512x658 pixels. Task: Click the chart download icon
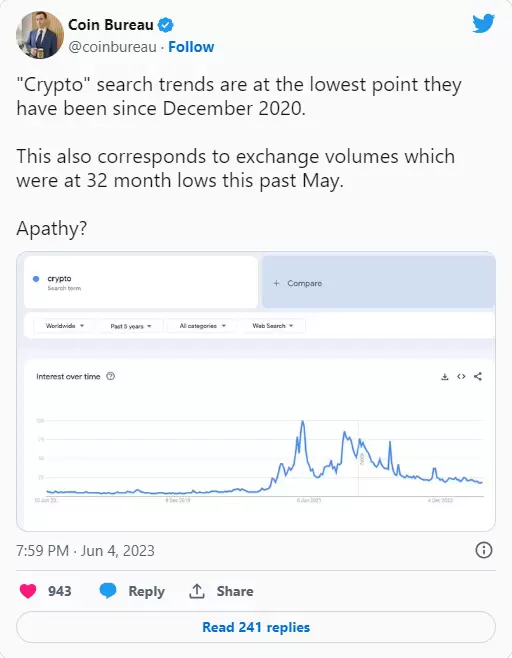point(444,376)
